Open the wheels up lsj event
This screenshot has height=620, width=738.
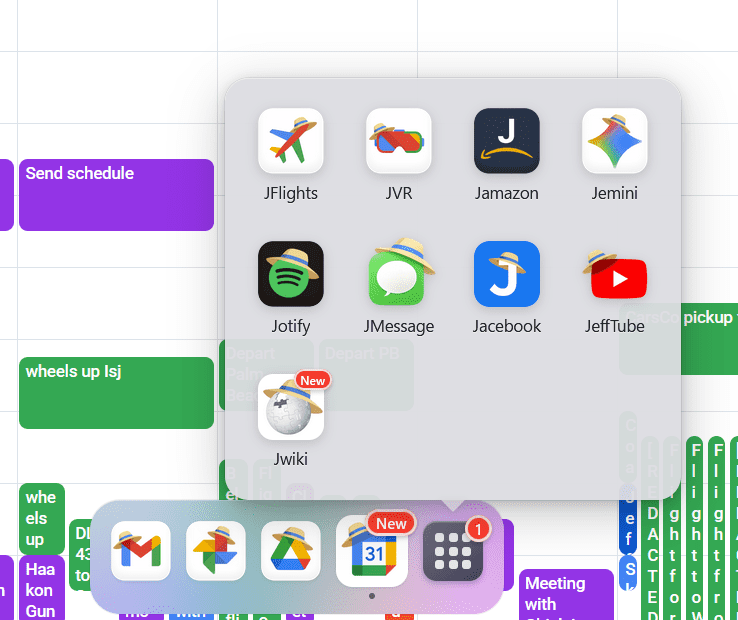click(x=116, y=393)
